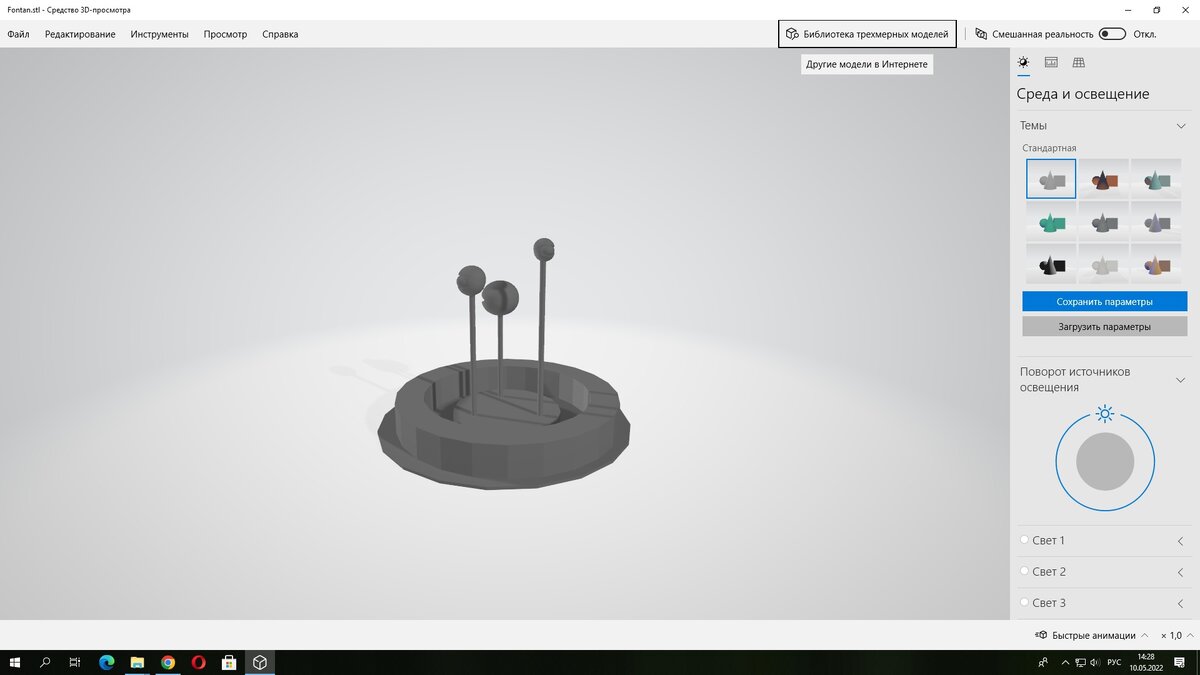1200x675 pixels.
Task: Open the Grid and Views panel icon
Action: coord(1079,62)
